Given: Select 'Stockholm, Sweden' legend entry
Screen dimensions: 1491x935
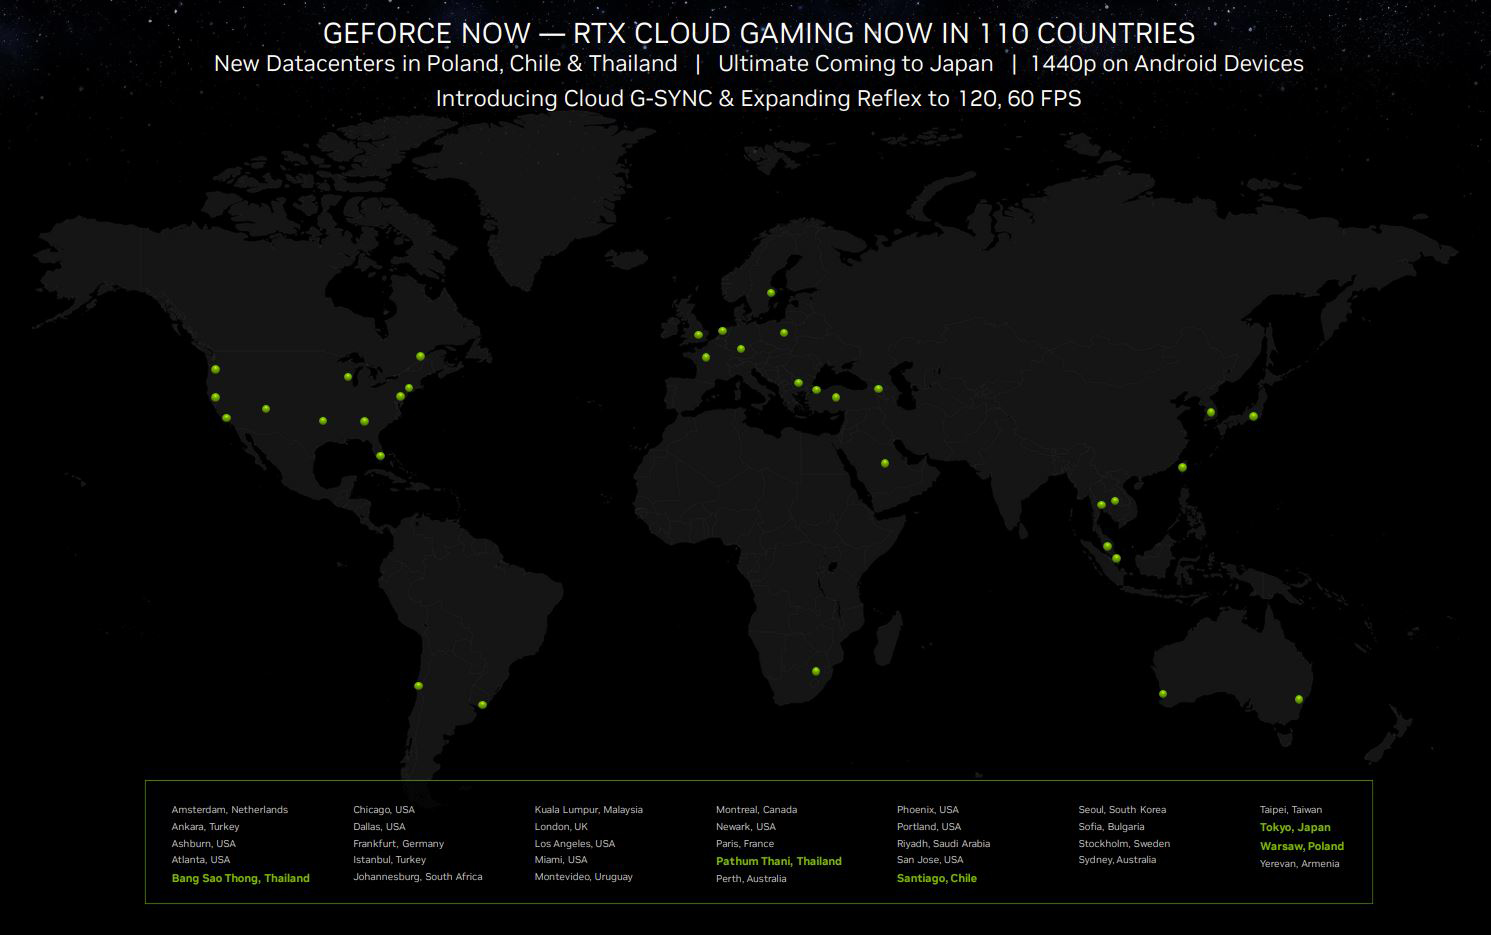Looking at the screenshot, I should point(1124,844).
